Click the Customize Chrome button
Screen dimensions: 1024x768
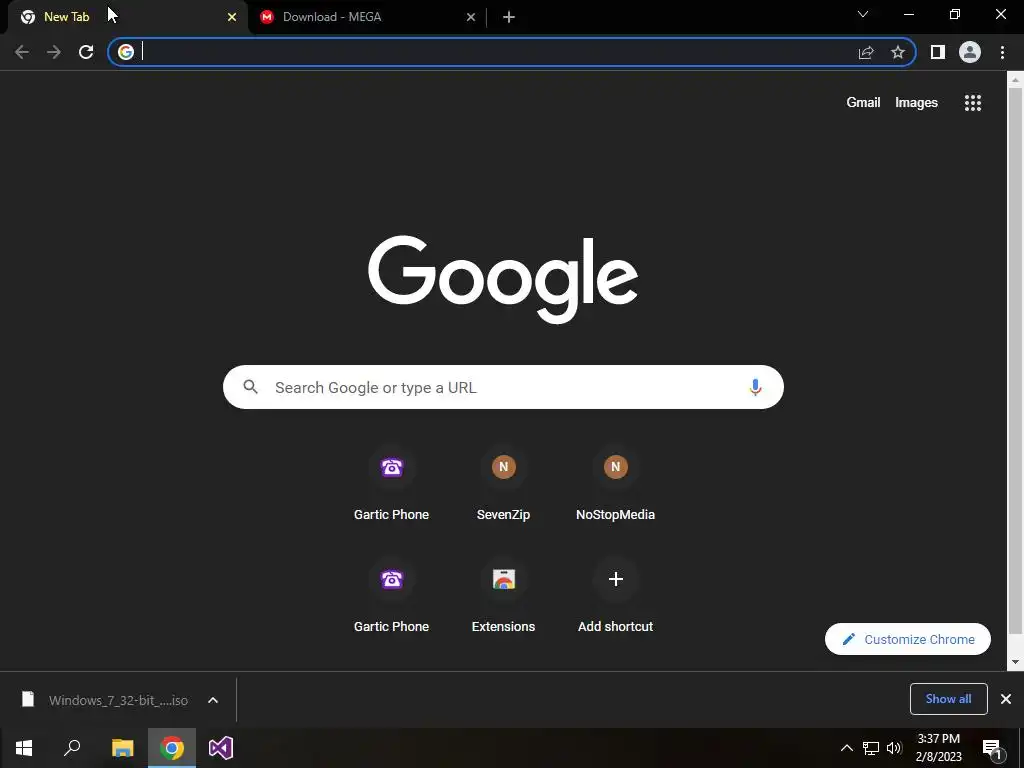(x=908, y=639)
